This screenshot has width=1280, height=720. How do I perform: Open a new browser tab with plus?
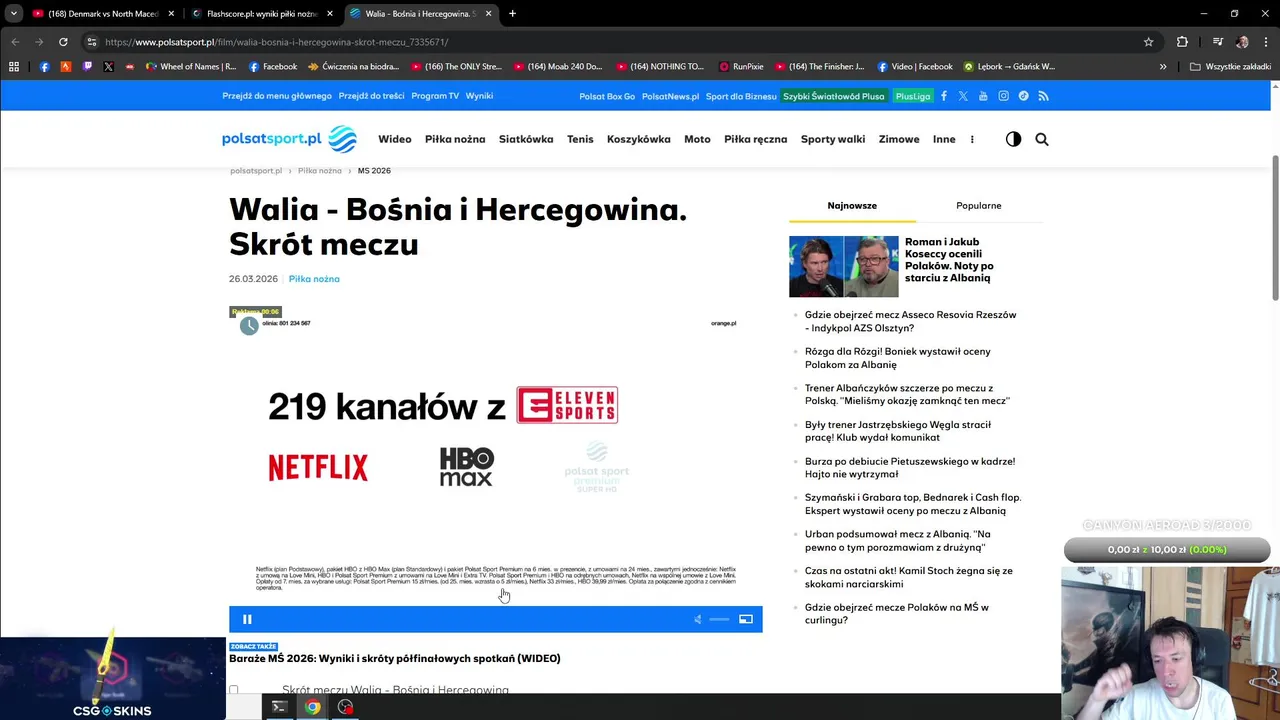coord(512,14)
